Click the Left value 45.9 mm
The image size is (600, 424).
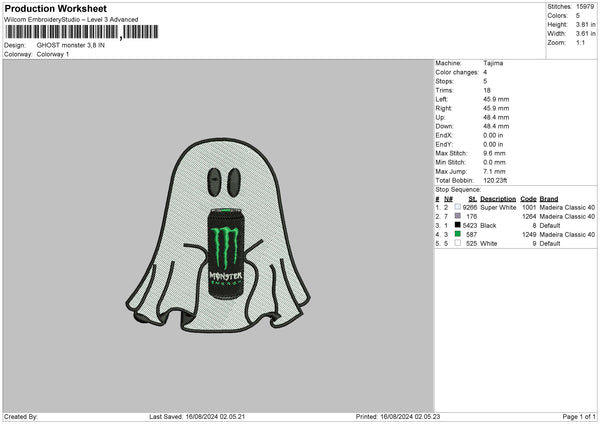496,99
